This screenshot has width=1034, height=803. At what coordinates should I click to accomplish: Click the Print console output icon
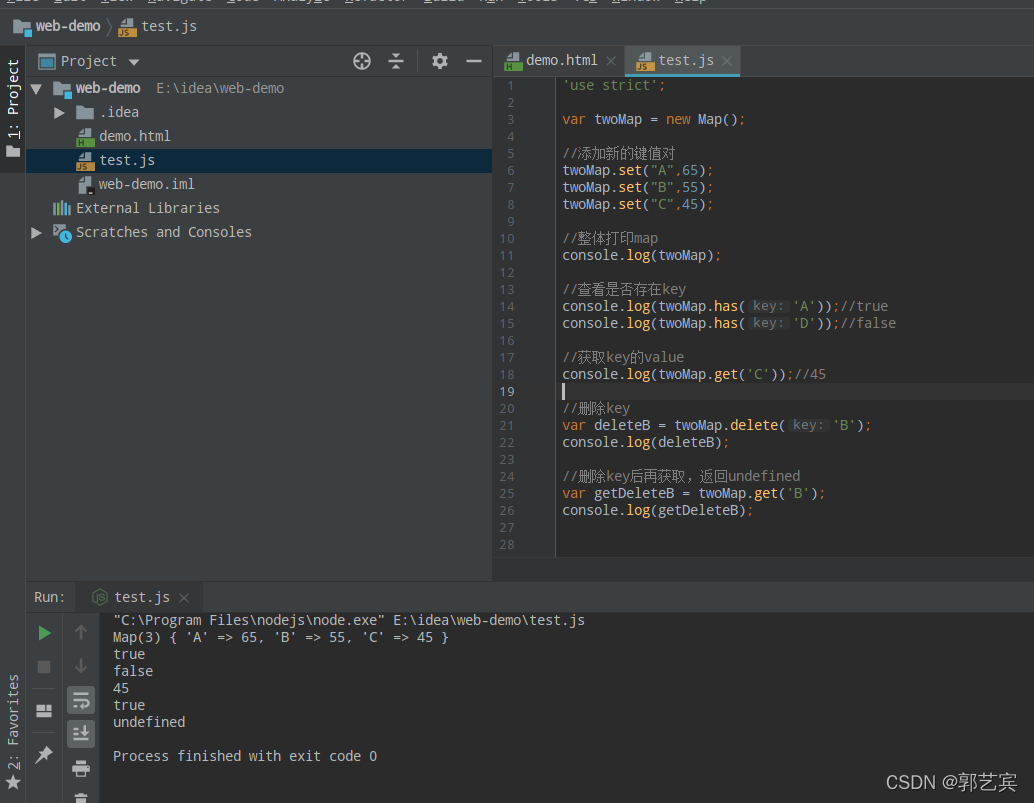(80, 768)
